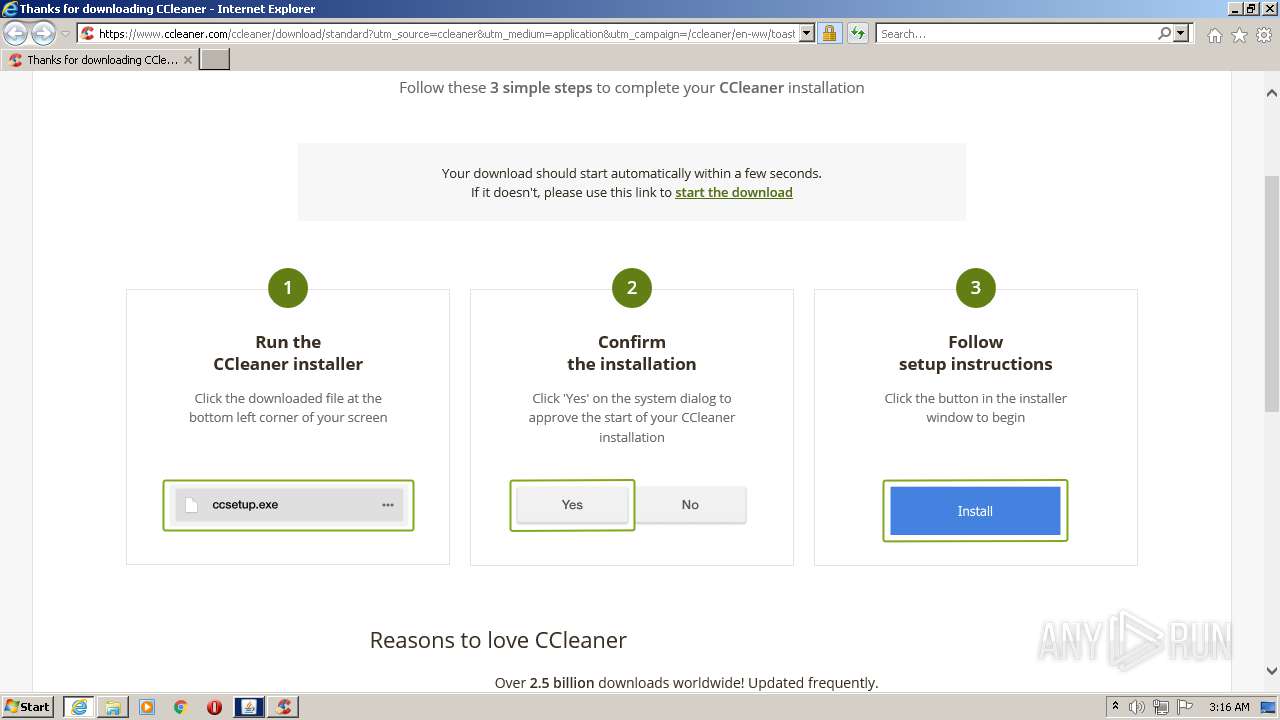The height and width of the screenshot is (720, 1280).
Task: Click the green Refresh page icon
Action: (858, 34)
